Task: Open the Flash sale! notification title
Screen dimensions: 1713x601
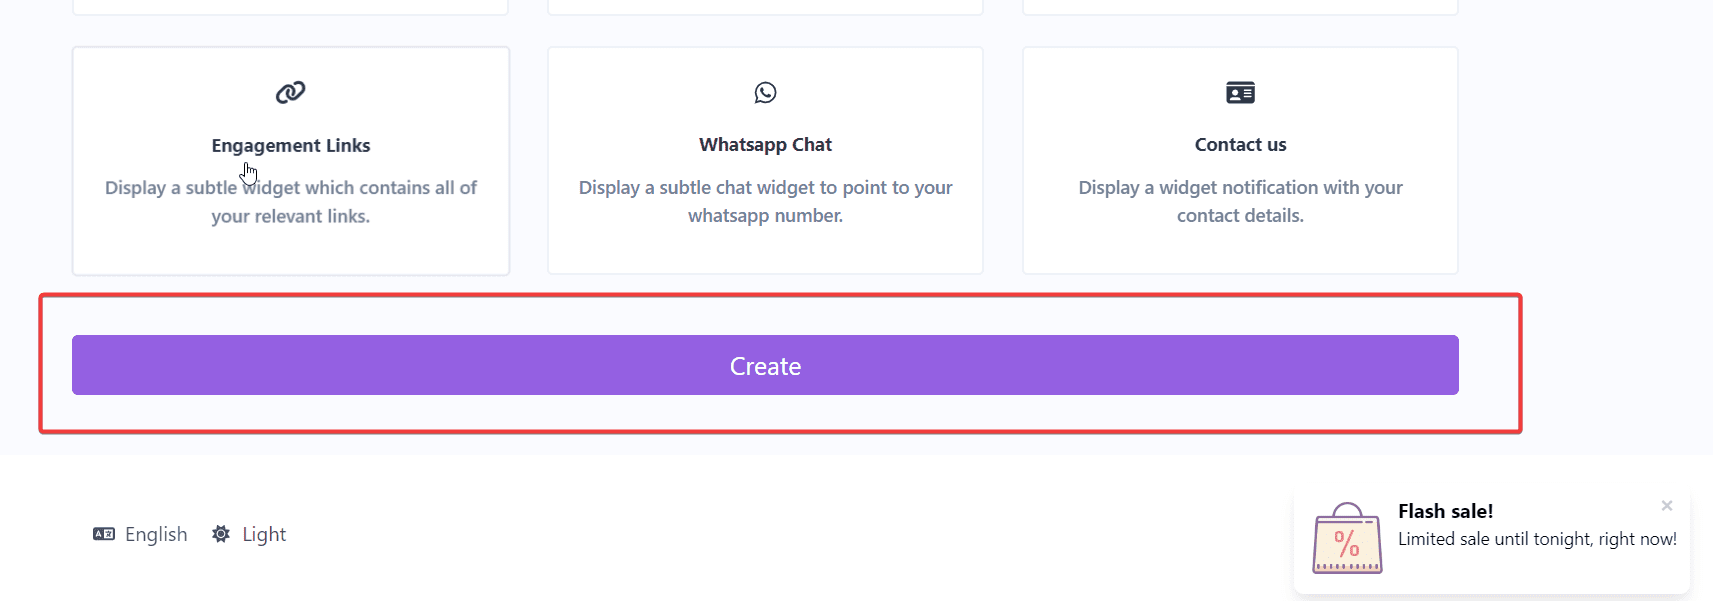Action: click(1445, 511)
